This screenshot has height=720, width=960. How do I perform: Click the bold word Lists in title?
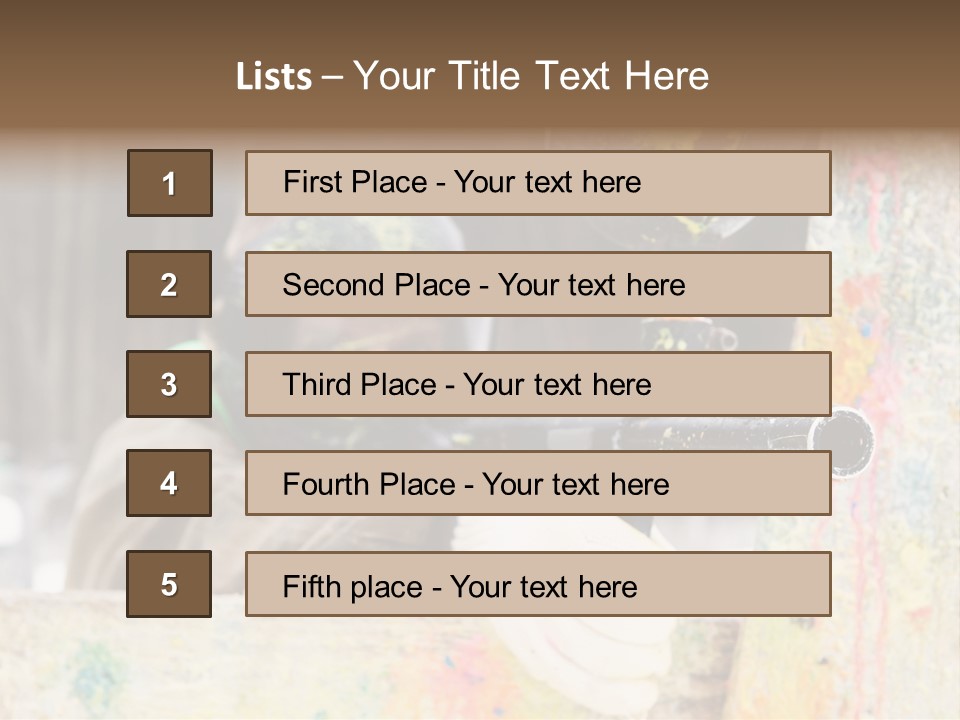273,76
